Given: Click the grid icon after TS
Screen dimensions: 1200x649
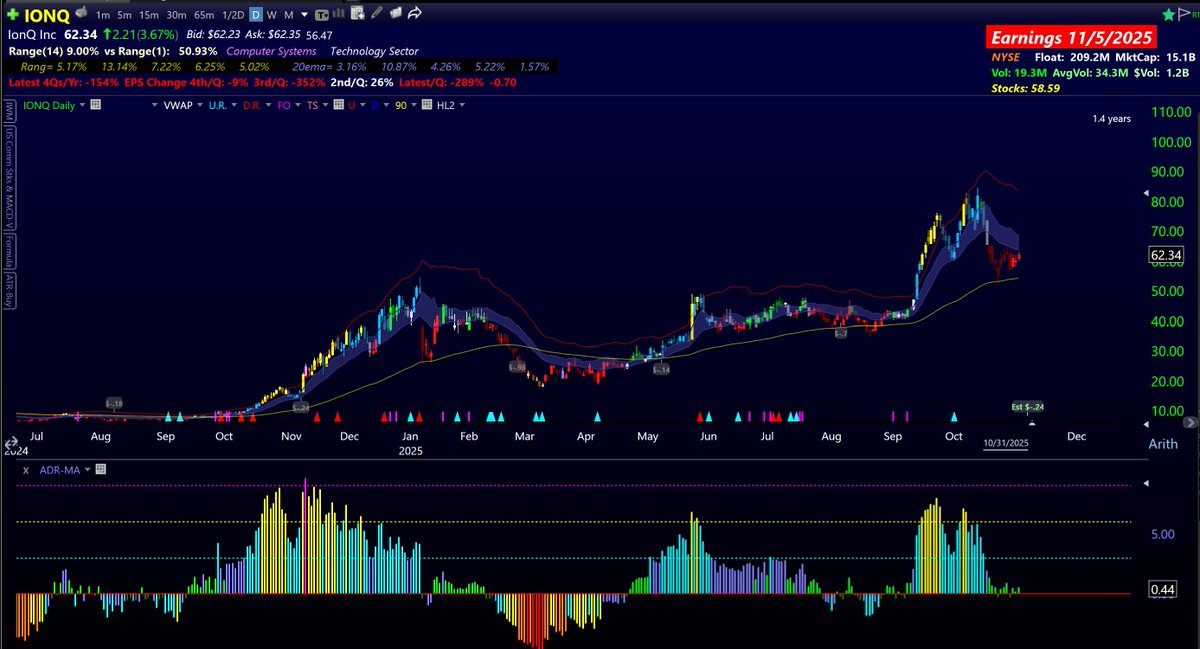Looking at the screenshot, I should (x=339, y=104).
